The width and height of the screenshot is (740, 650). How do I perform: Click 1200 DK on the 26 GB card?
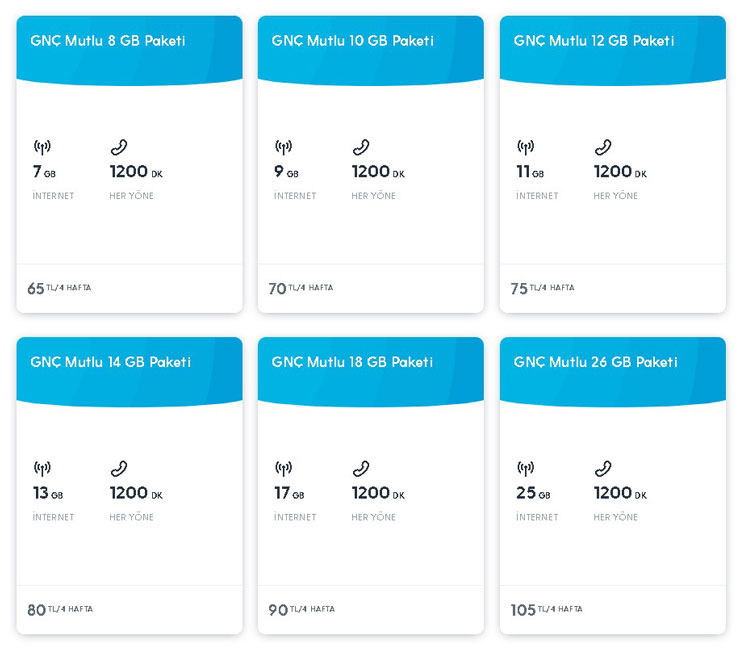tap(621, 493)
